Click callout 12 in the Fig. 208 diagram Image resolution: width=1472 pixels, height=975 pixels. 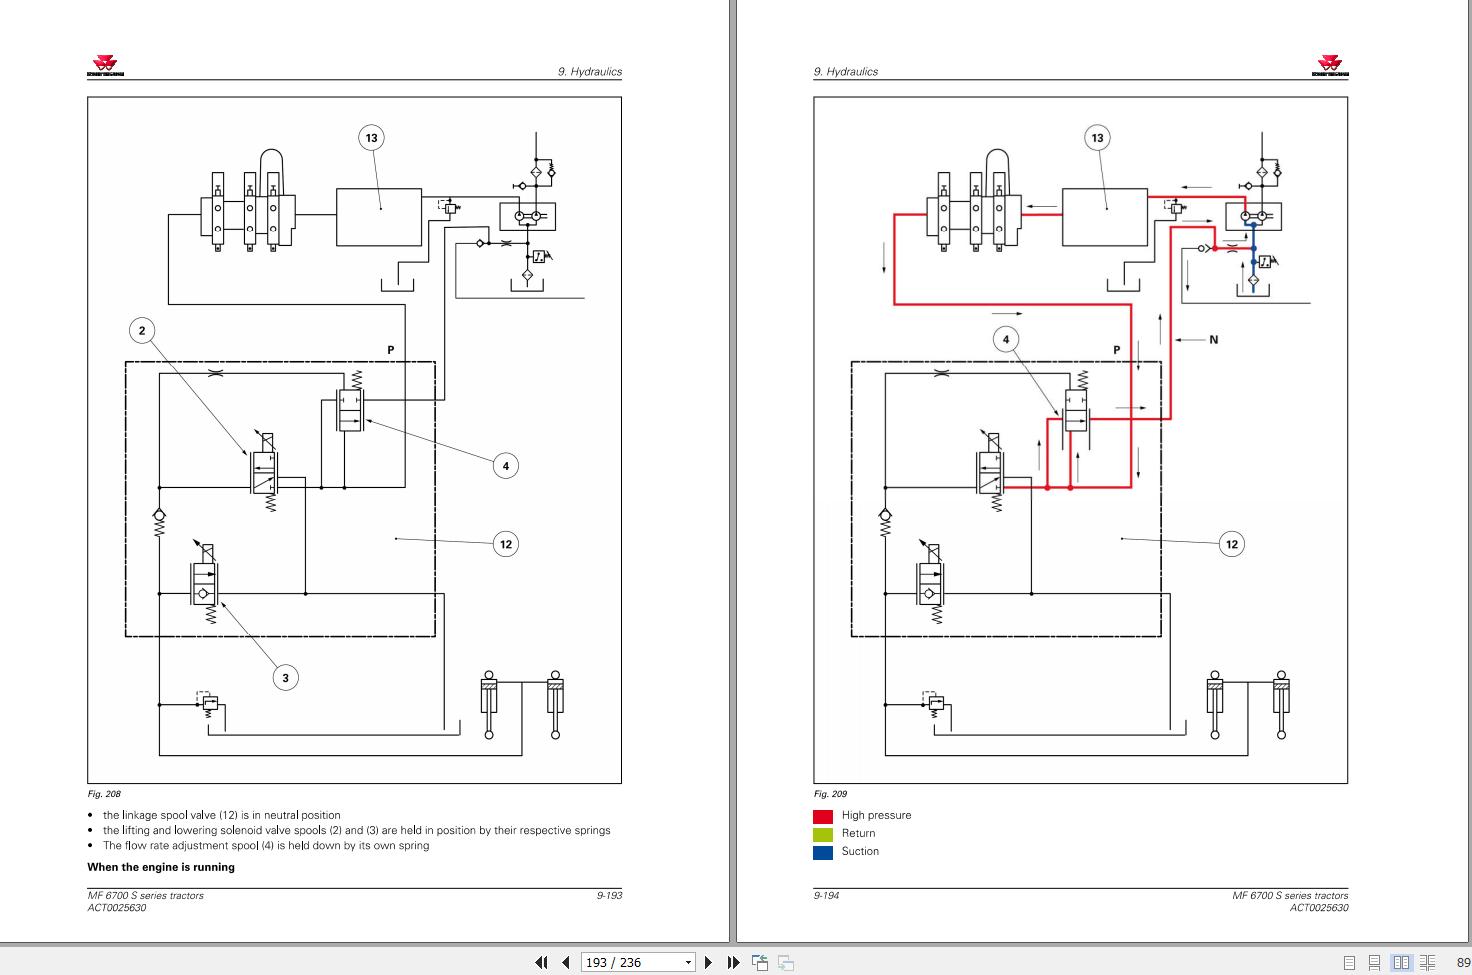tap(506, 544)
